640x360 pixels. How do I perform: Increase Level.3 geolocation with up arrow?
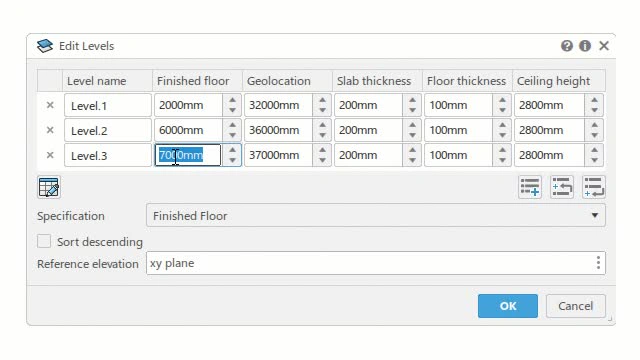coord(322,150)
